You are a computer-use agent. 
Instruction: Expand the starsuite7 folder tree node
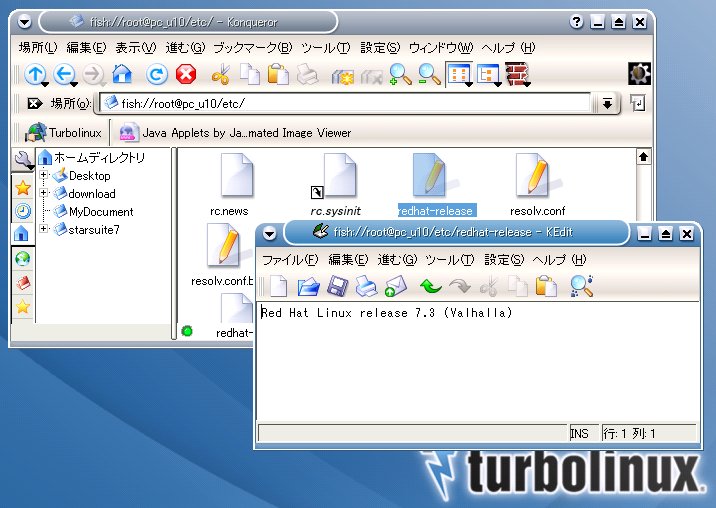[x=43, y=228]
